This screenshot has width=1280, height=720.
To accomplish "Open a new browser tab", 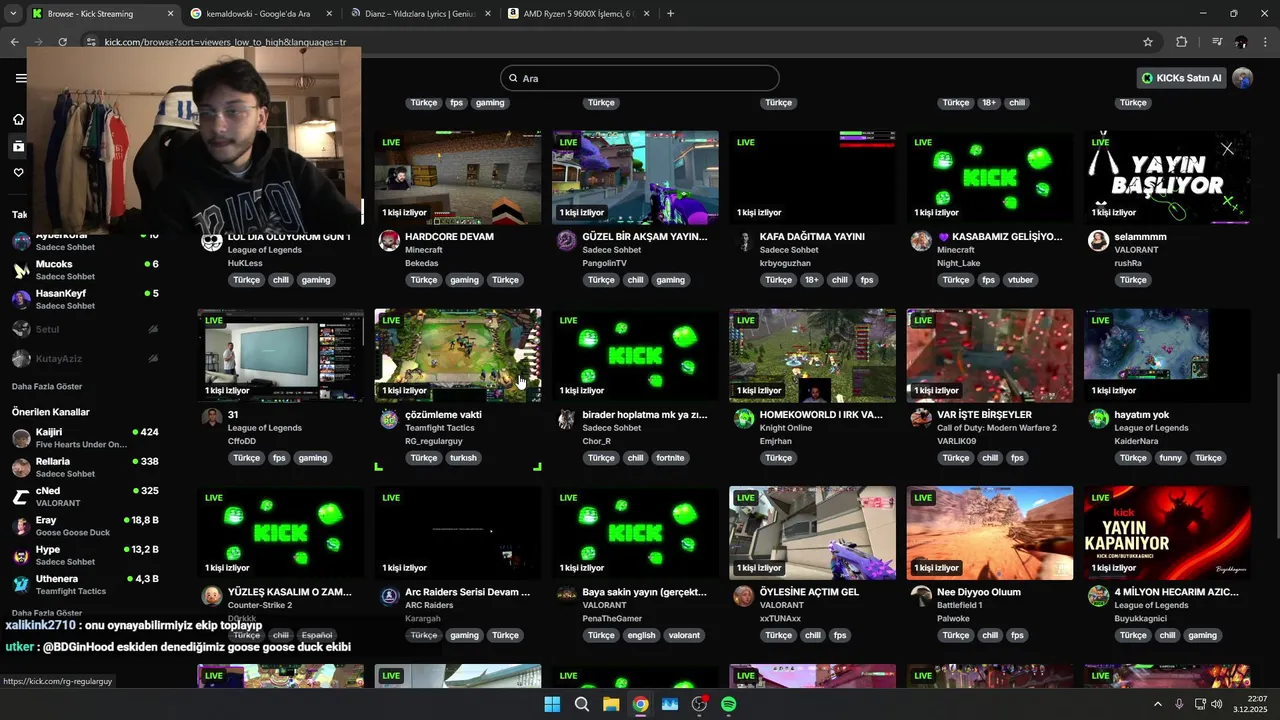I will tap(670, 14).
